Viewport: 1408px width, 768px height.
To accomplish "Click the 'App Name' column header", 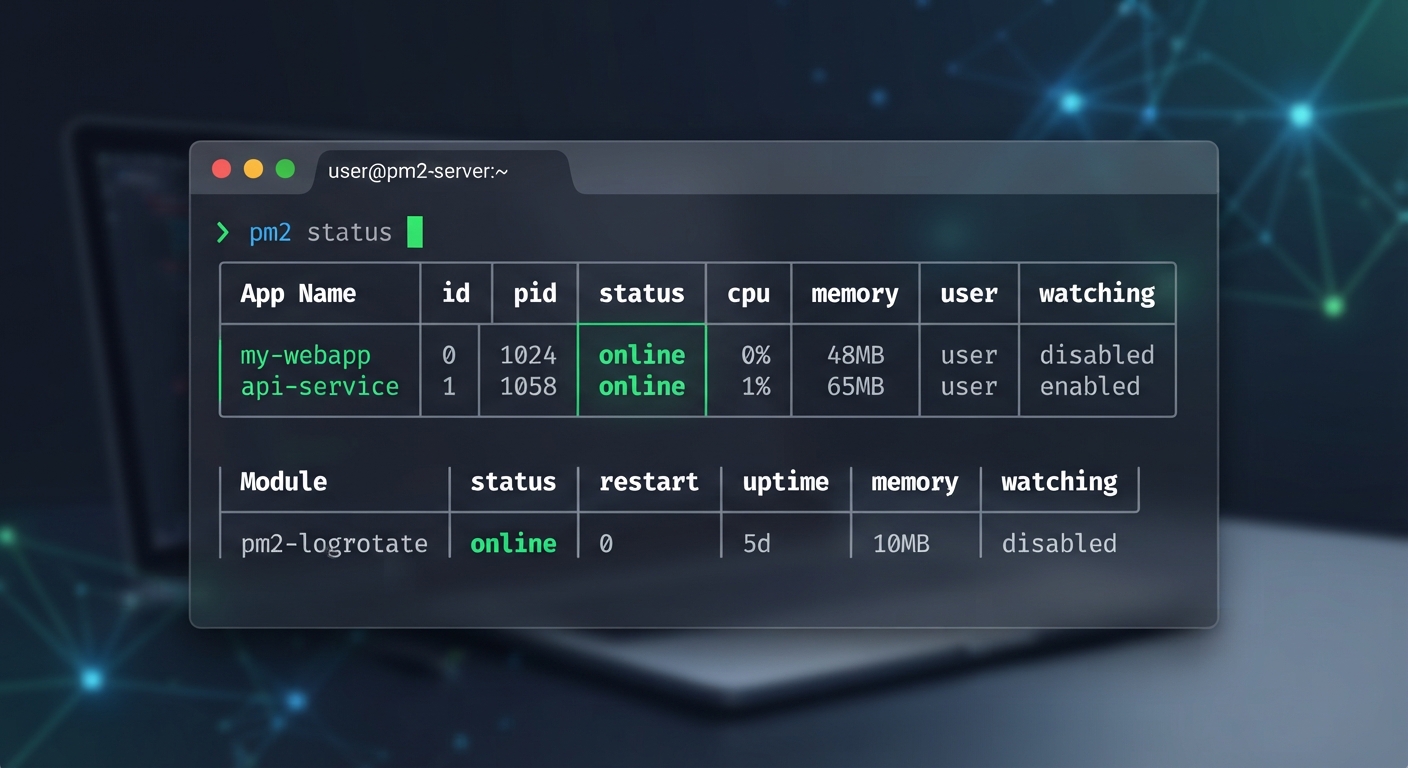I will [298, 294].
